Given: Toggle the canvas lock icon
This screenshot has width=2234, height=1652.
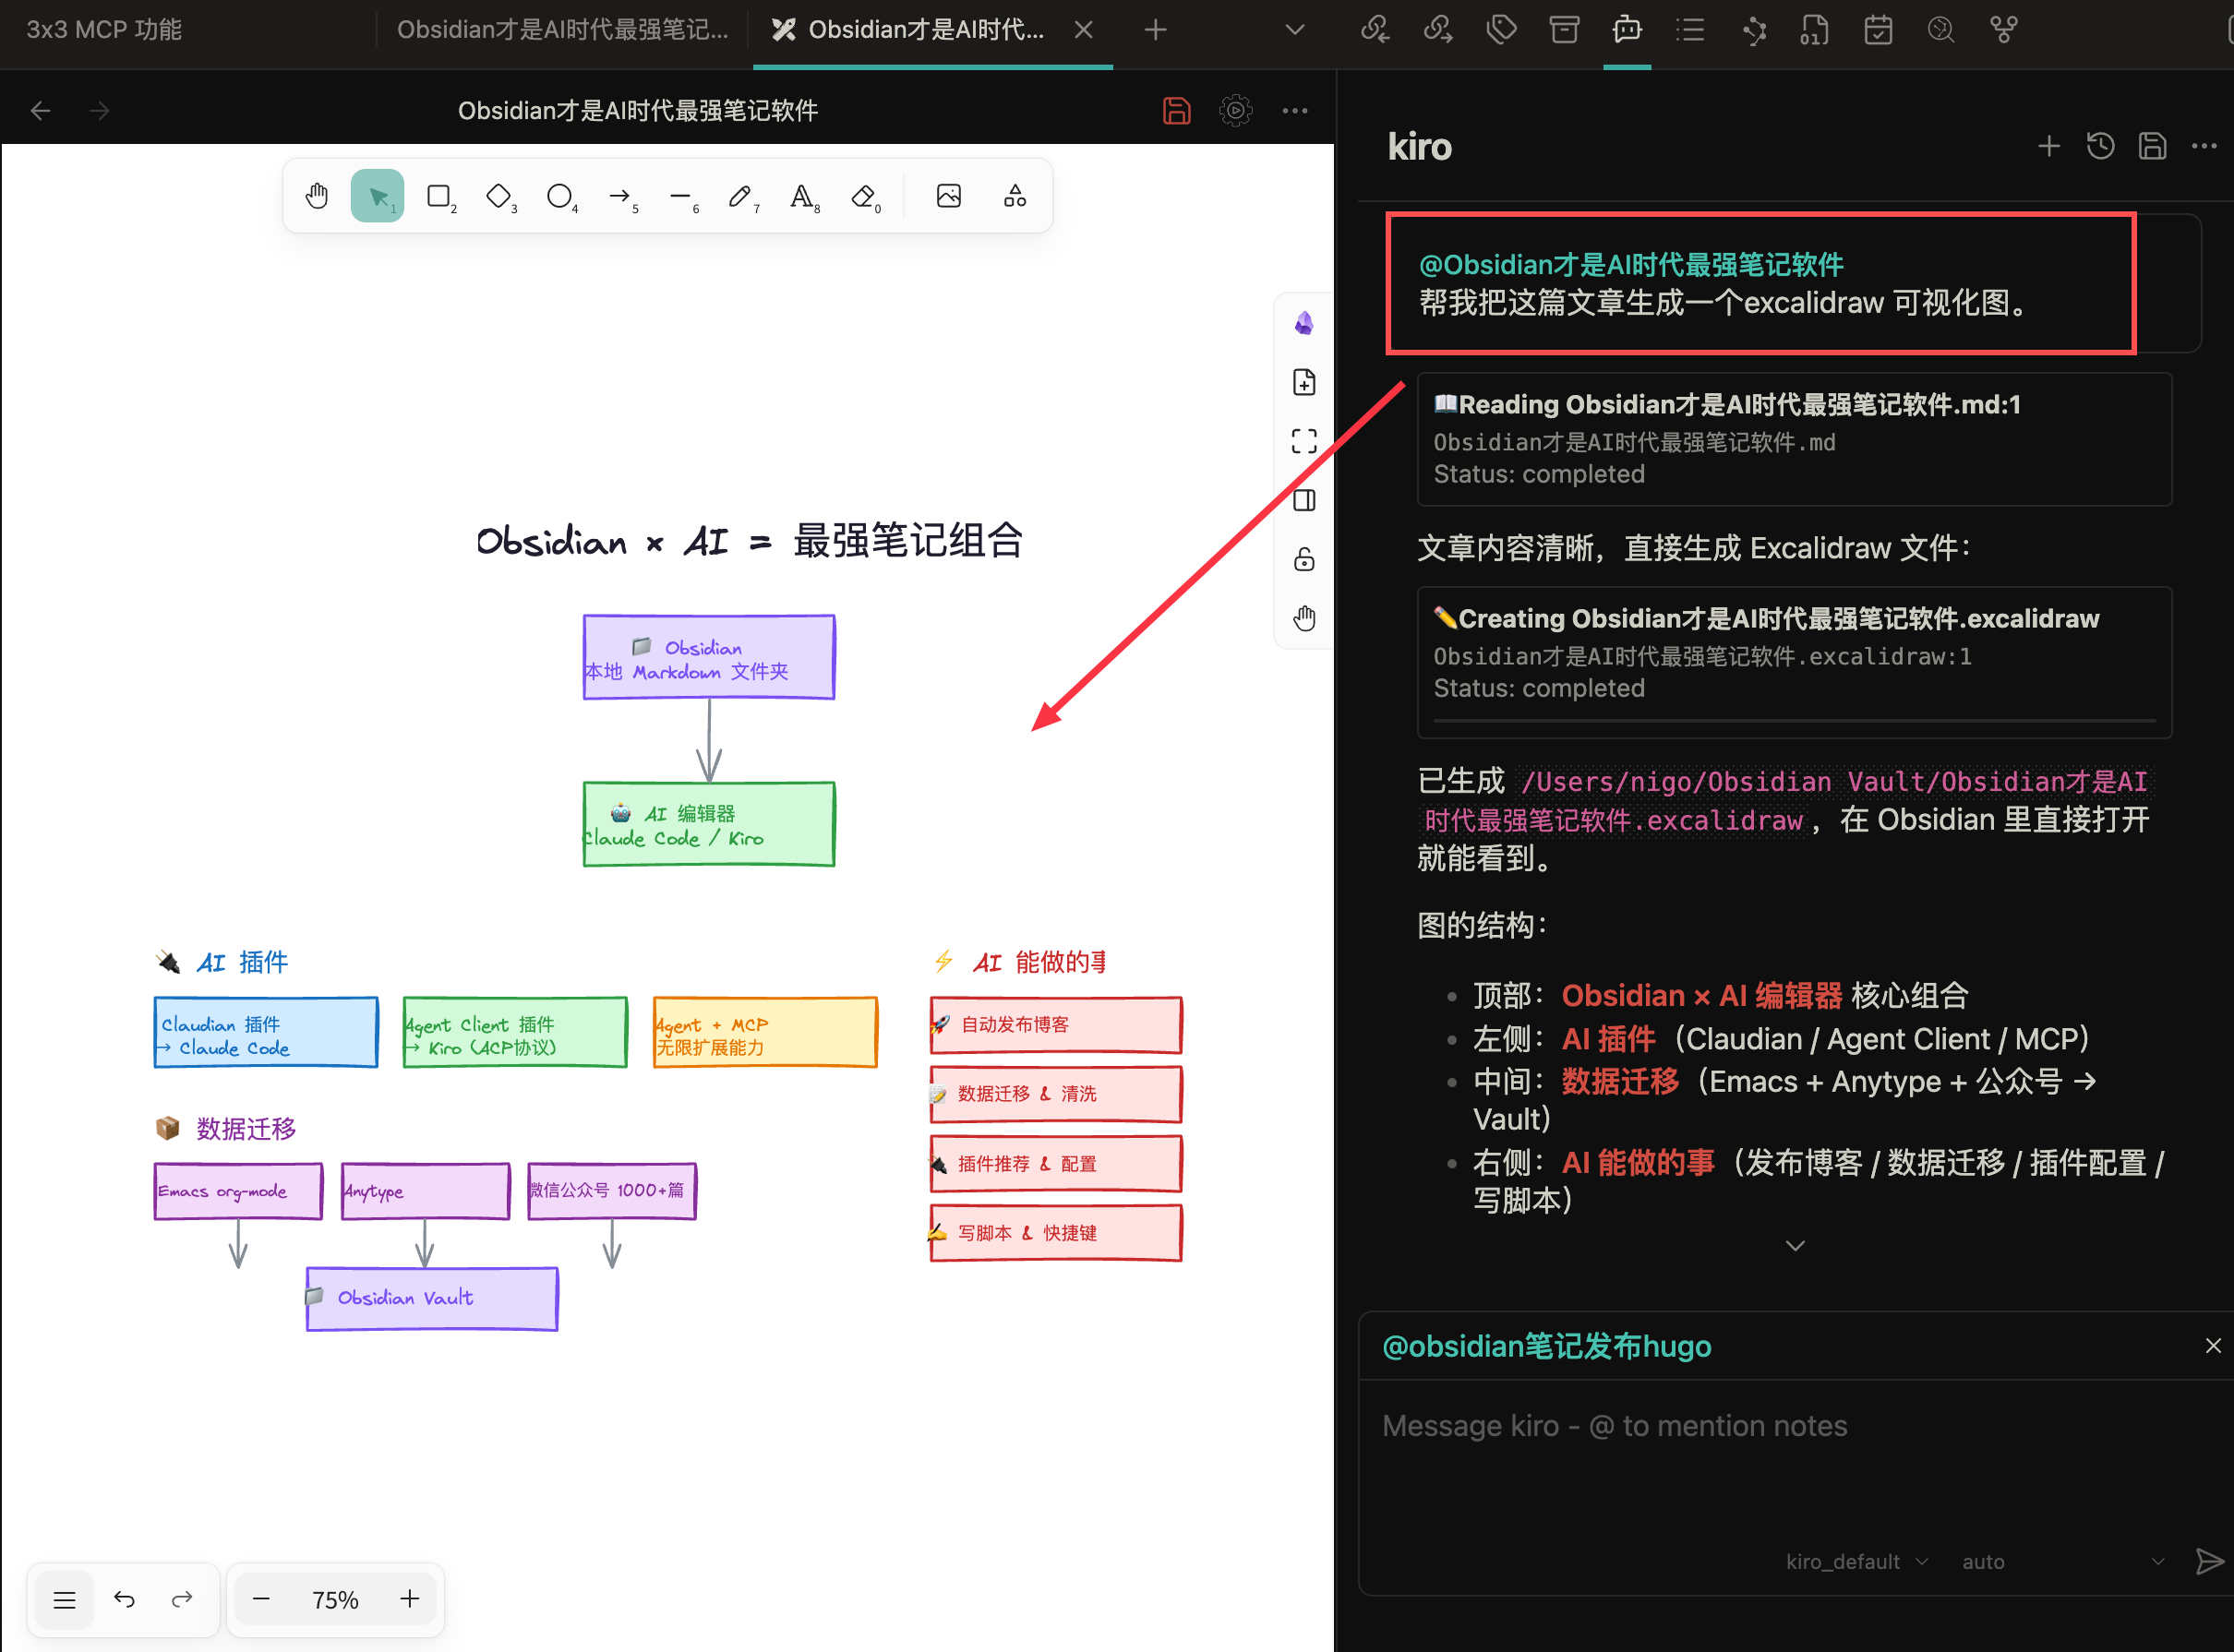Looking at the screenshot, I should 1304,559.
